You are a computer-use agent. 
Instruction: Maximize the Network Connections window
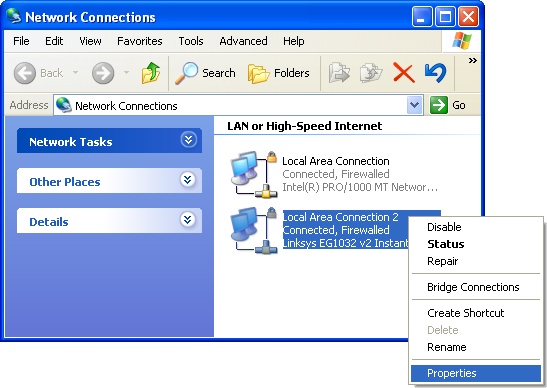(445, 16)
